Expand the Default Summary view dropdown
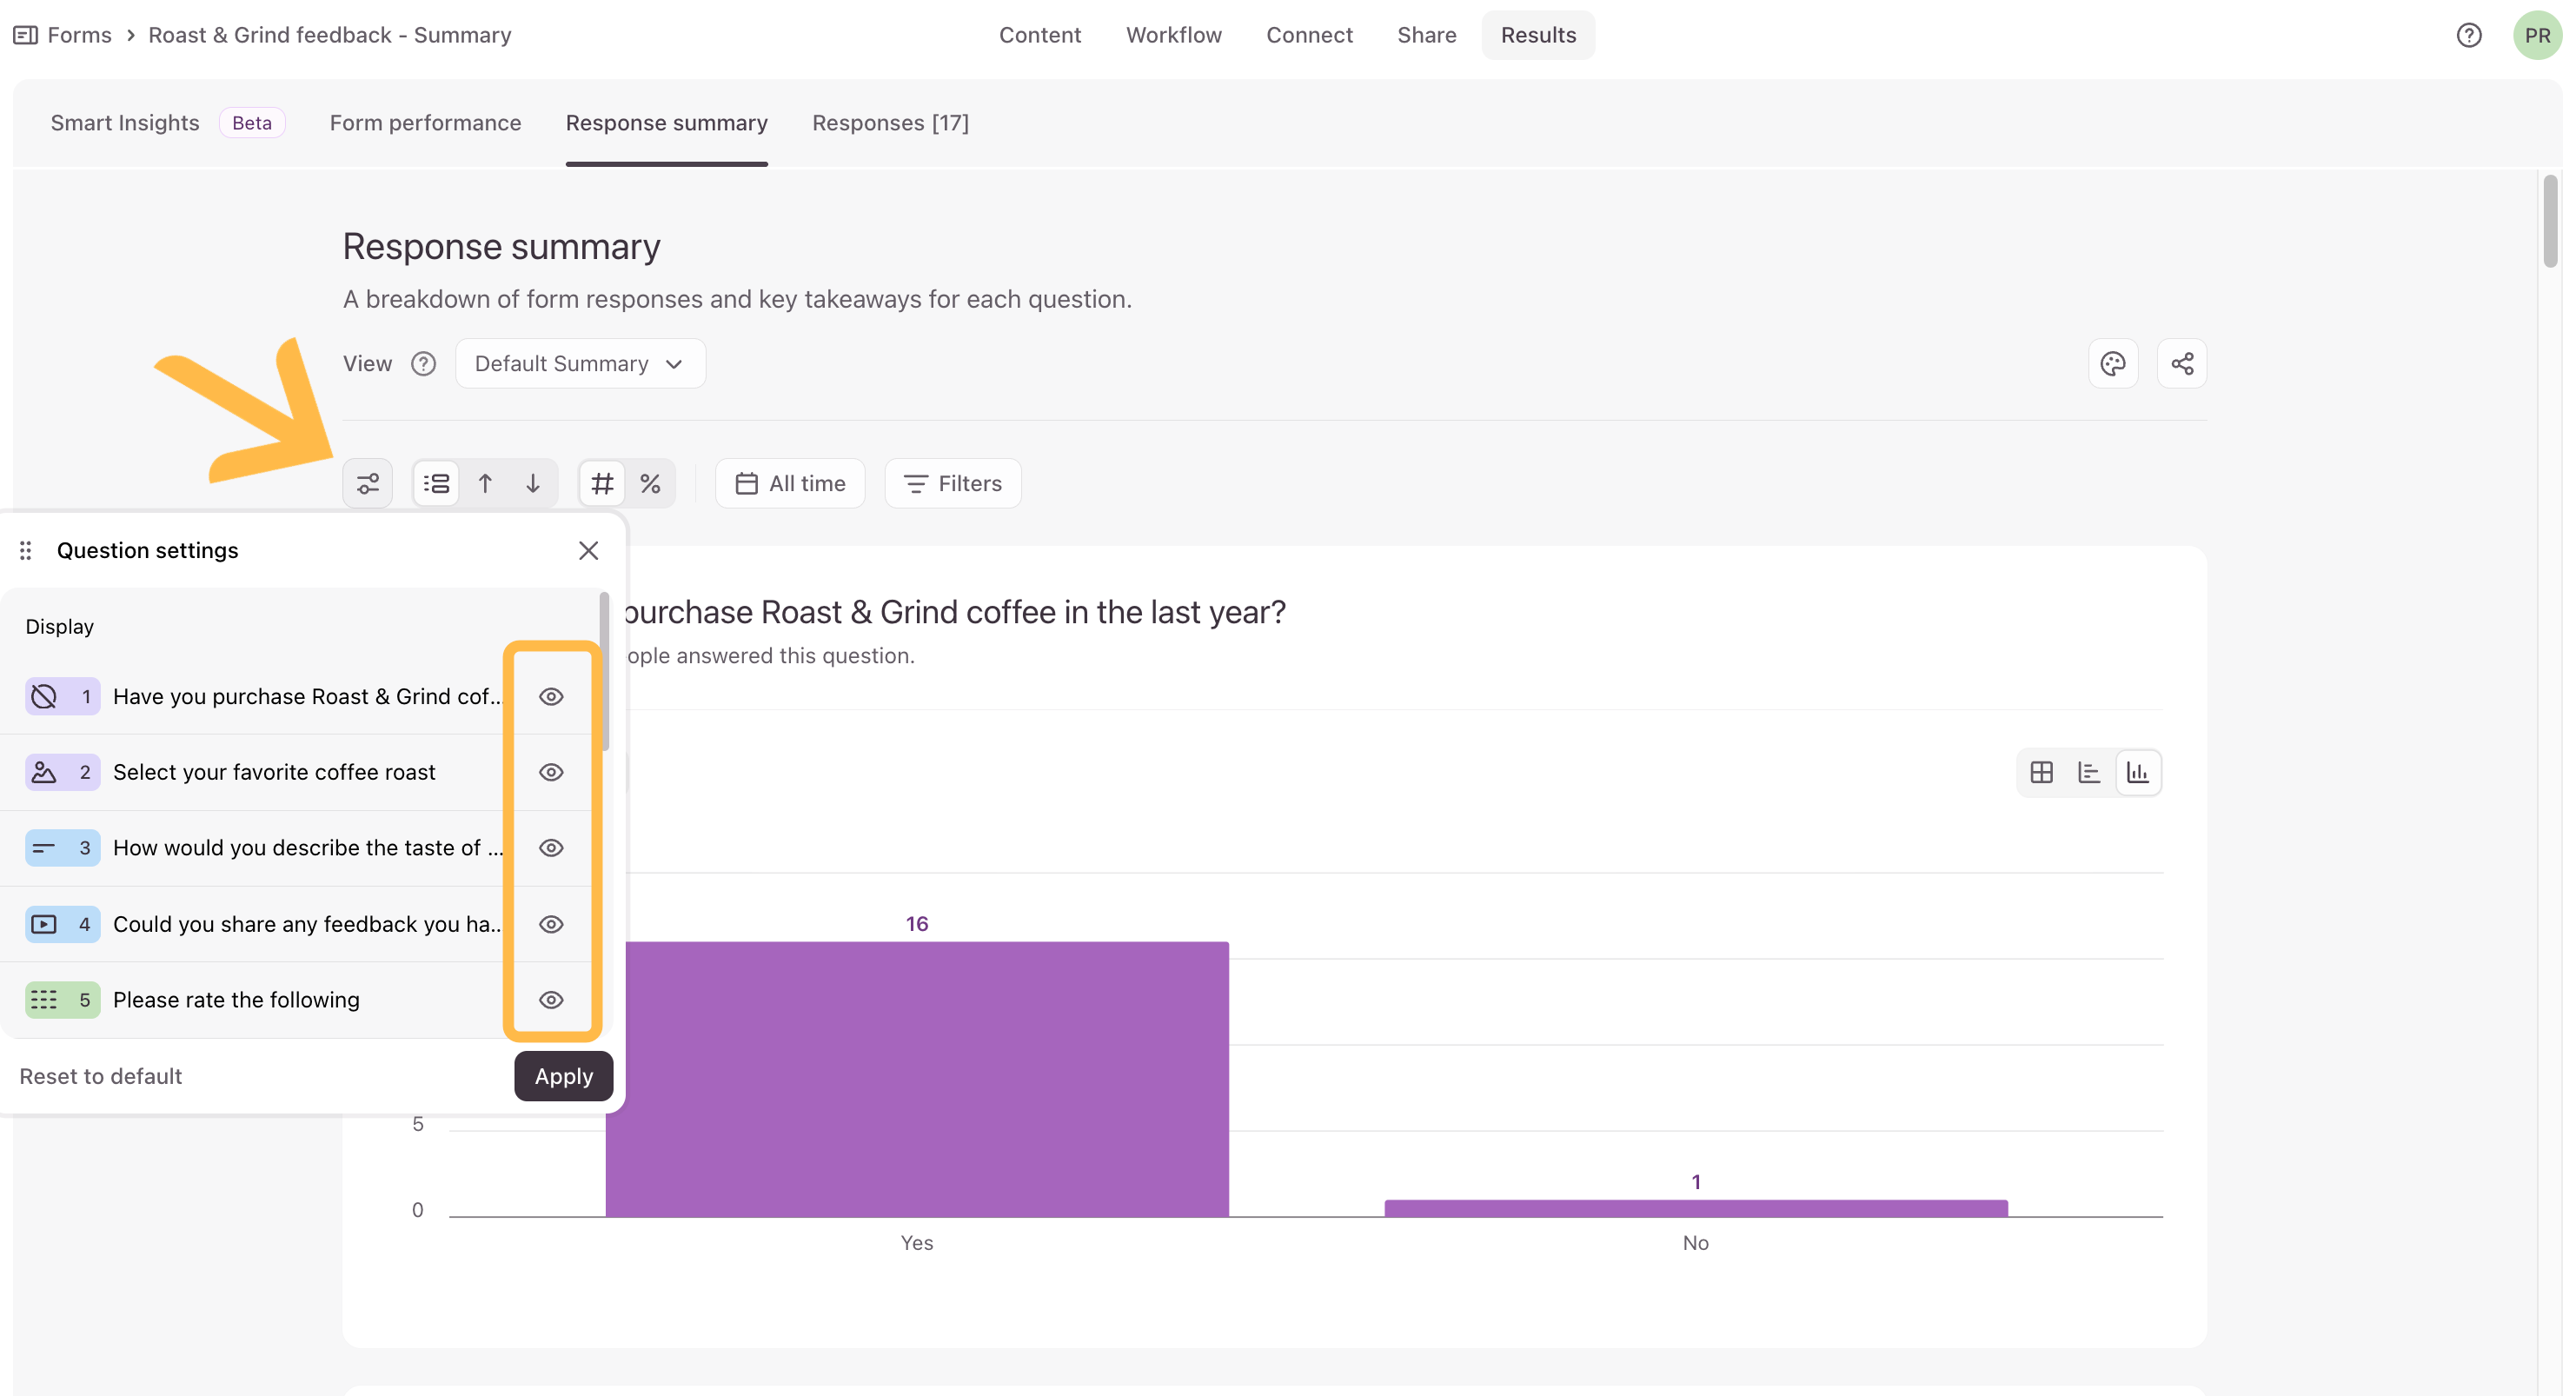The width and height of the screenshot is (2576, 1396). point(580,364)
